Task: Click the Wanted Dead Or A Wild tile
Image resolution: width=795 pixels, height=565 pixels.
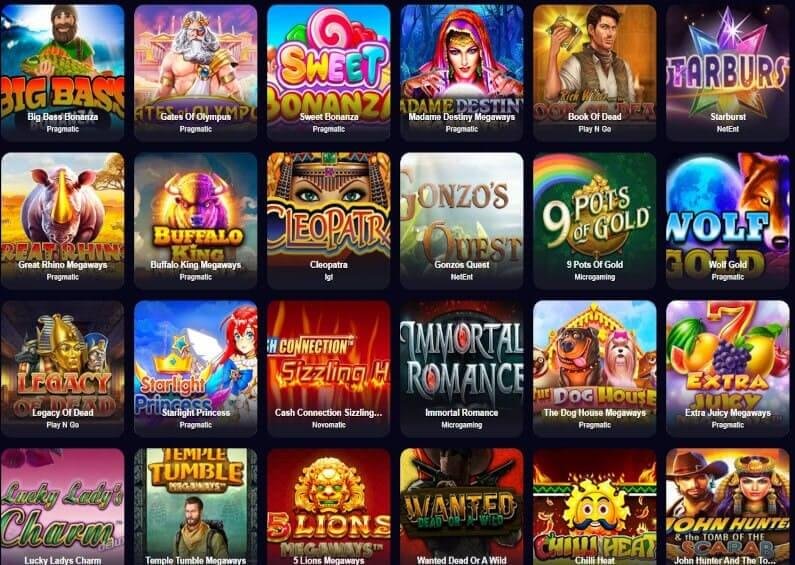Action: coord(461,507)
